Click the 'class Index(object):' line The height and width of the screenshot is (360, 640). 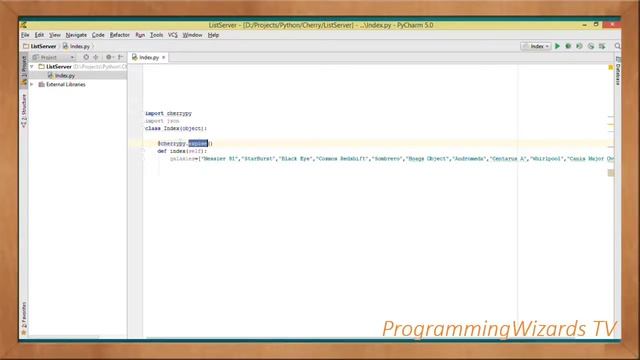176,128
